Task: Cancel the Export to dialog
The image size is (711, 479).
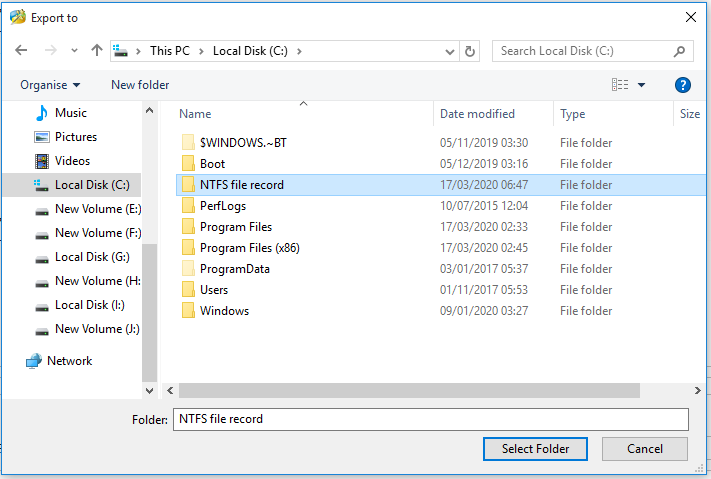Action: tap(644, 449)
